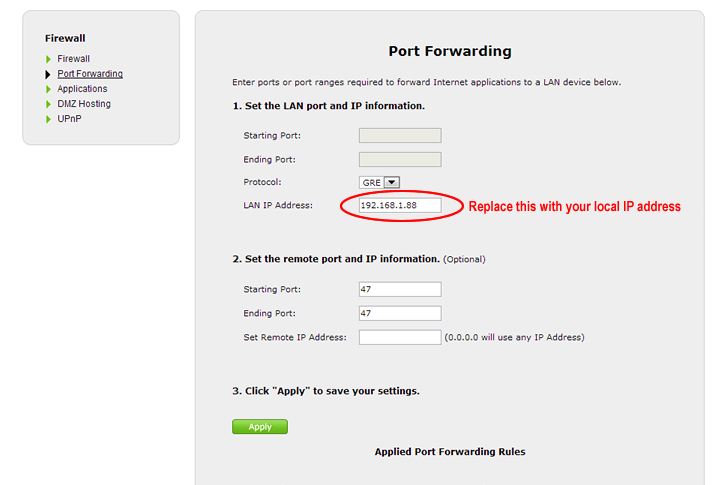Click the green arrow beside Firewall
Image resolution: width=723 pixels, height=485 pixels.
(48, 59)
